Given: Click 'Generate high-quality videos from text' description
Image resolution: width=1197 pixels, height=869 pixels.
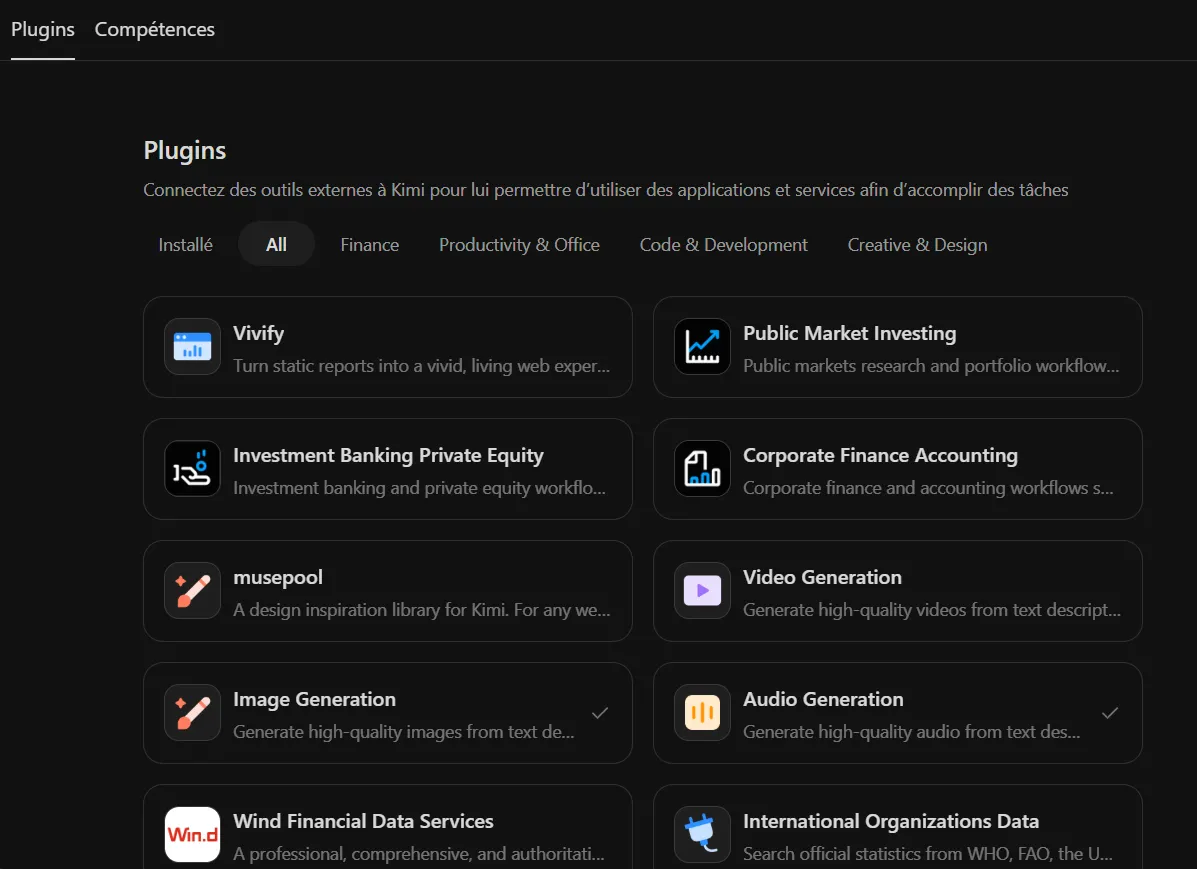Looking at the screenshot, I should coord(932,611).
